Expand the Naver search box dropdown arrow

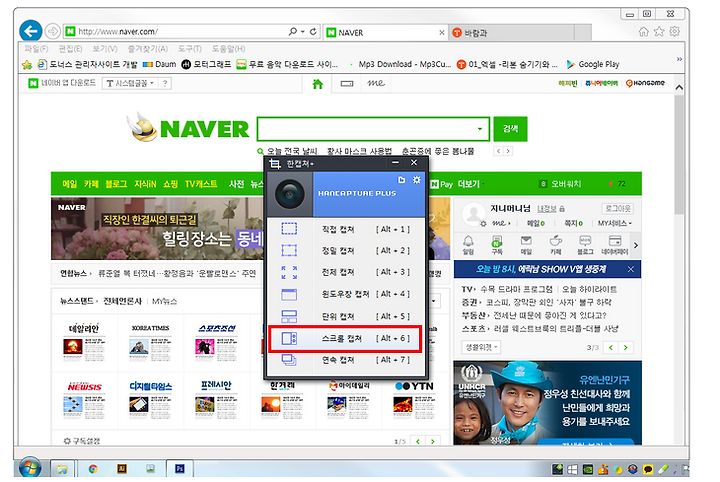point(480,129)
